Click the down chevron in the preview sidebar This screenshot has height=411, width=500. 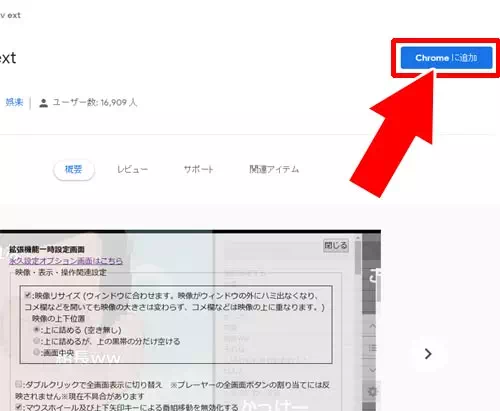(372, 370)
